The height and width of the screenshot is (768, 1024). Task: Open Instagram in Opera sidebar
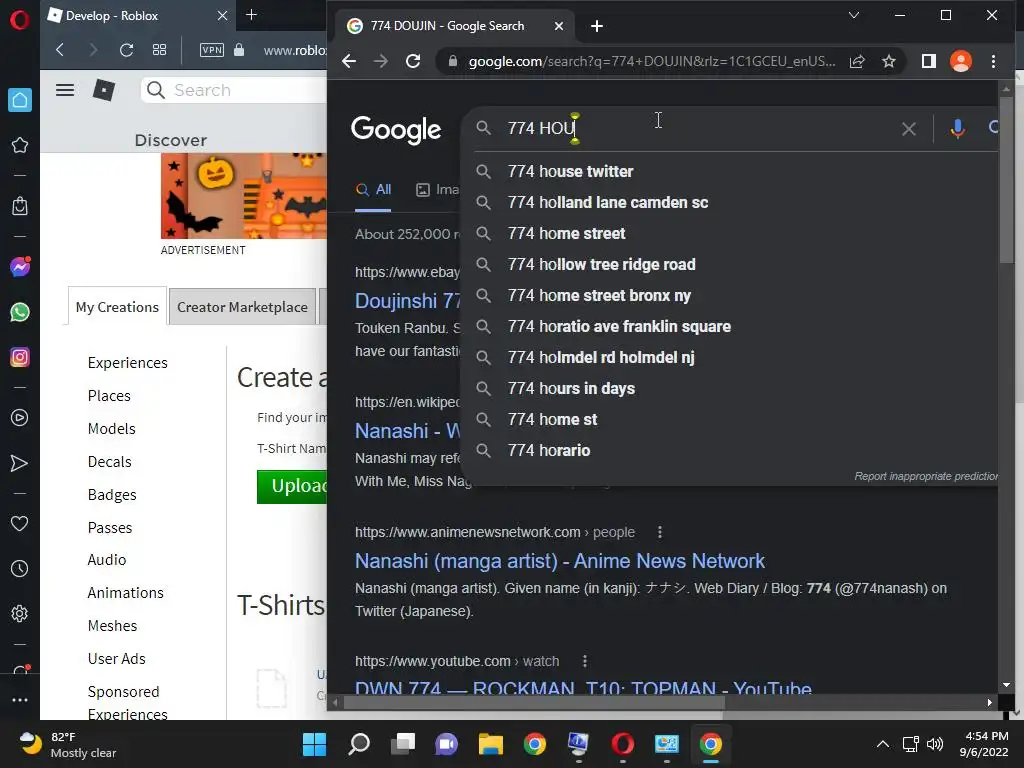click(20, 357)
